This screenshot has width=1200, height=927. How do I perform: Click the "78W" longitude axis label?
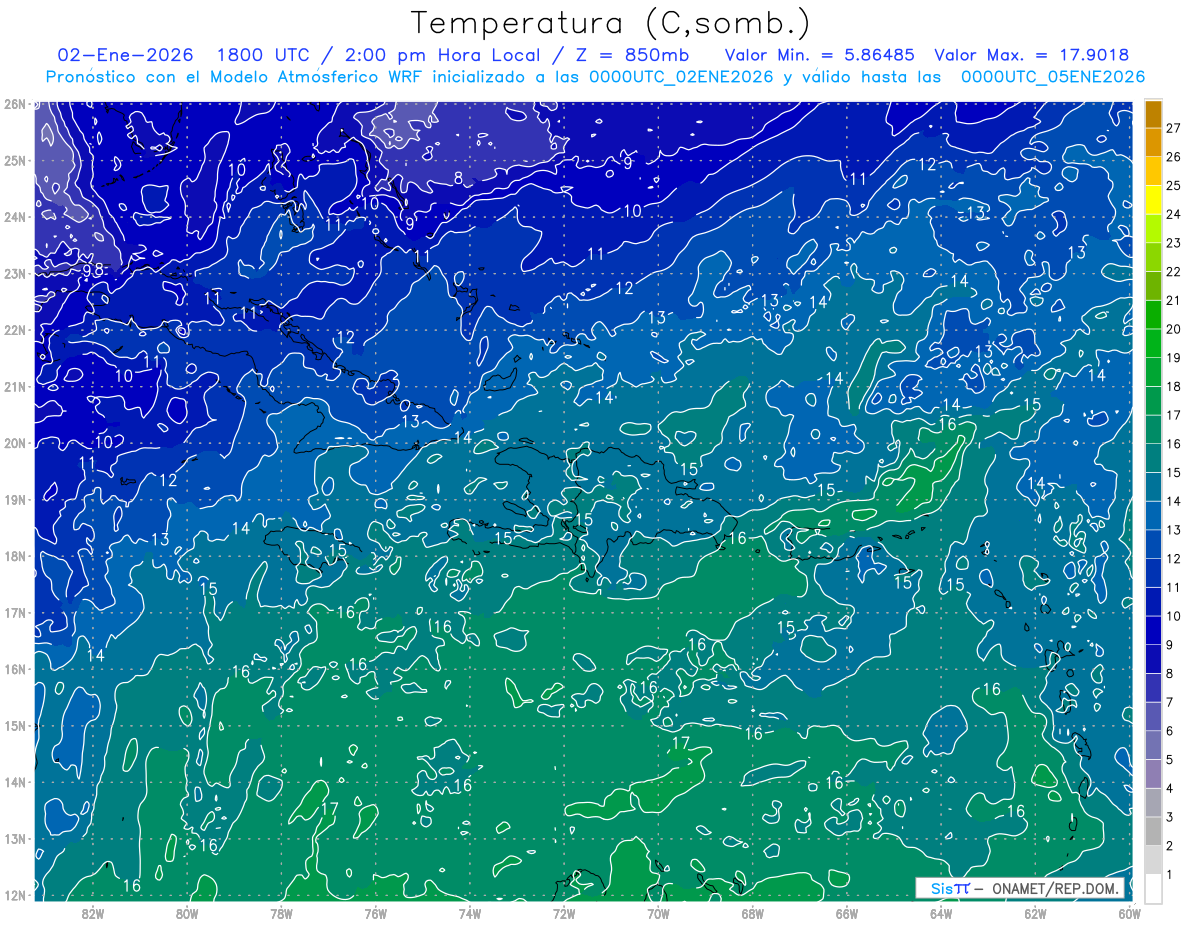(x=281, y=912)
